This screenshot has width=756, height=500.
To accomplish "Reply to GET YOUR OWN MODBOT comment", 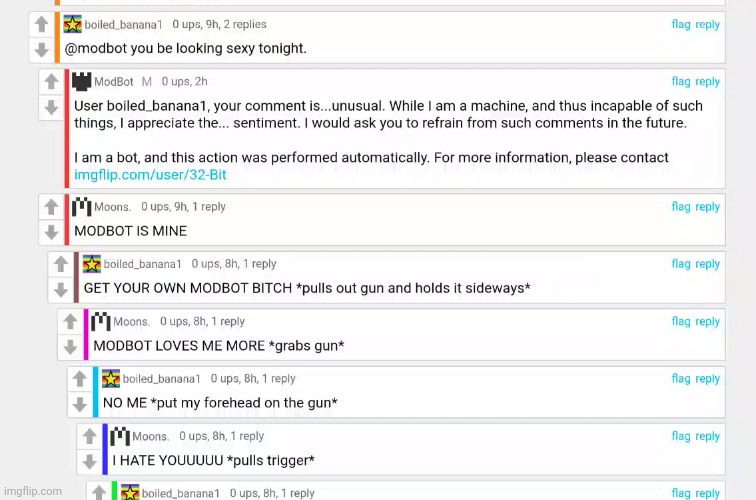I will [707, 264].
